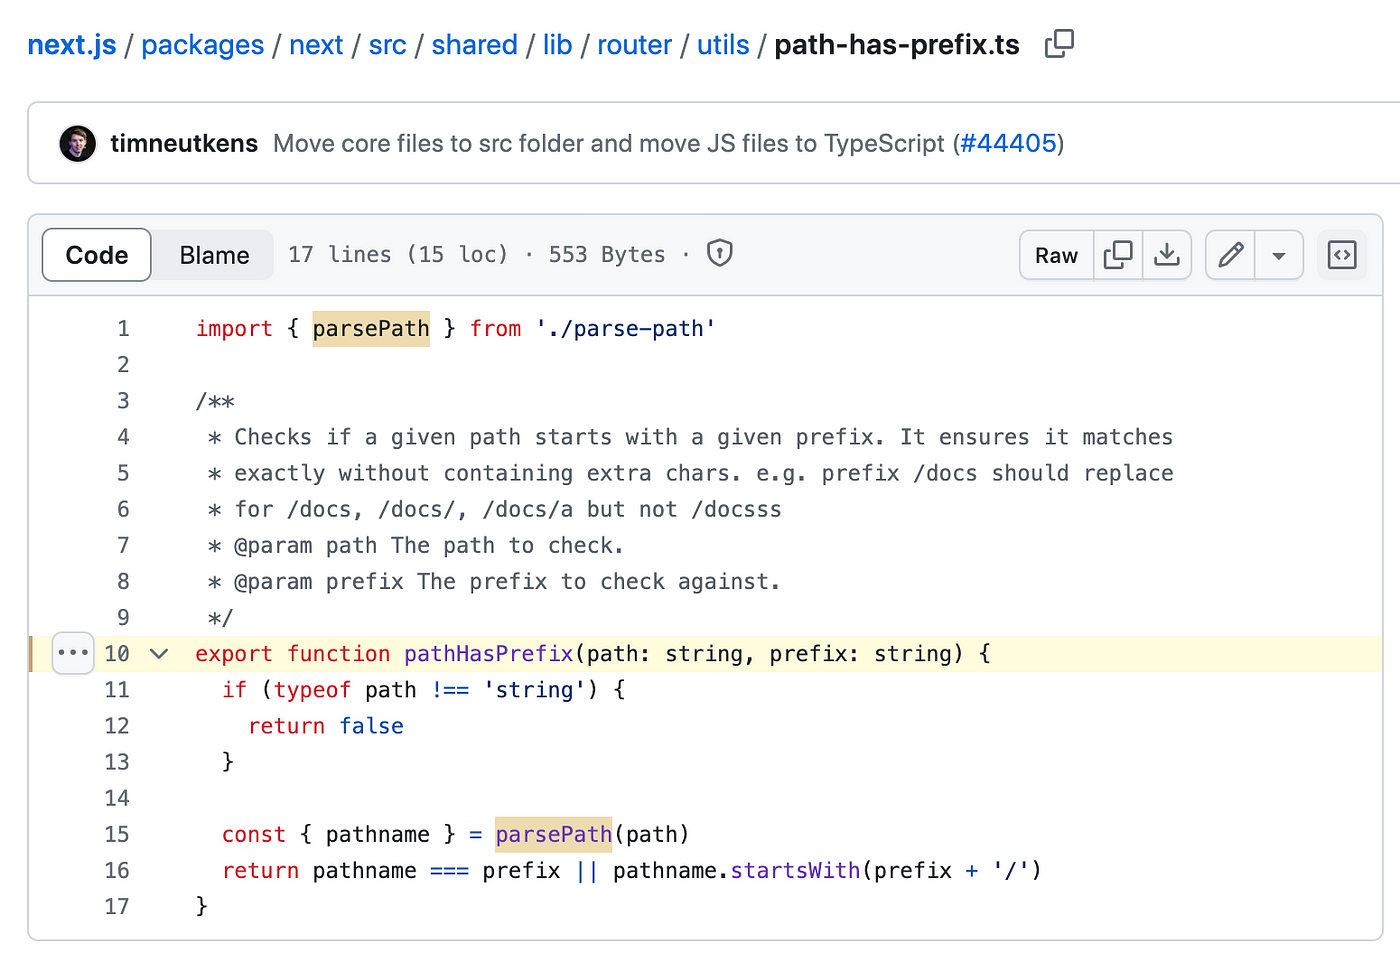Click the 'typeof' keyword on line 11
1400x963 pixels.
[312, 690]
